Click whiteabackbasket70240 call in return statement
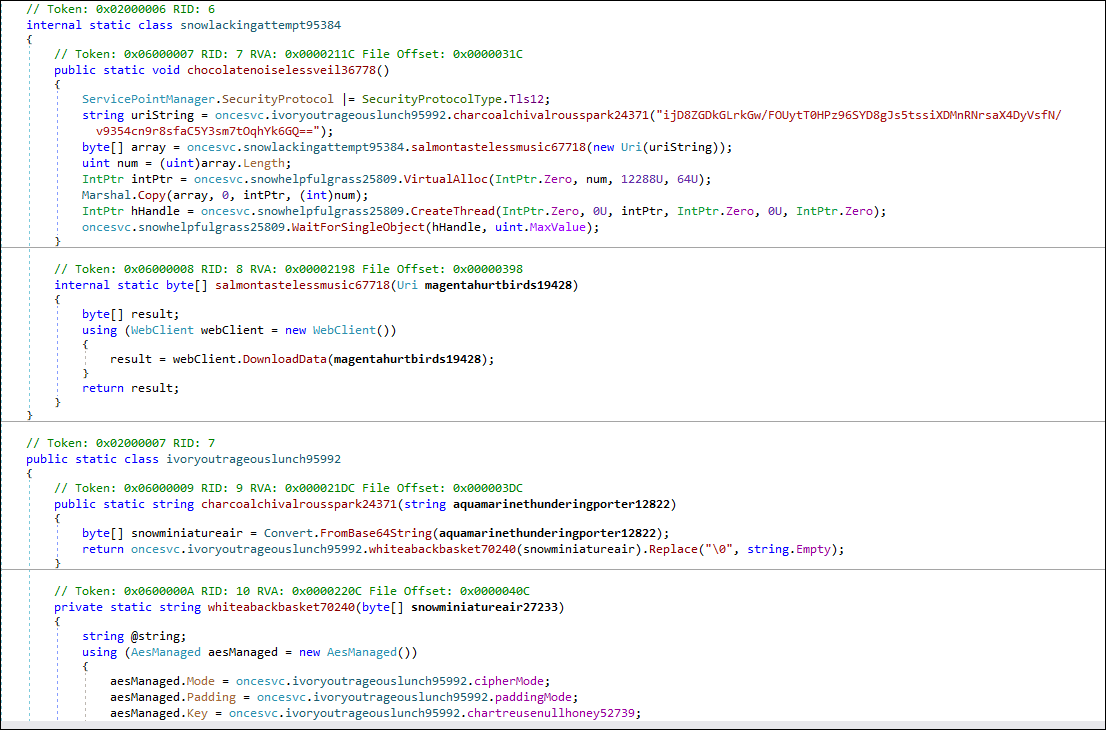Screen dimensions: 1106x730 [442, 549]
